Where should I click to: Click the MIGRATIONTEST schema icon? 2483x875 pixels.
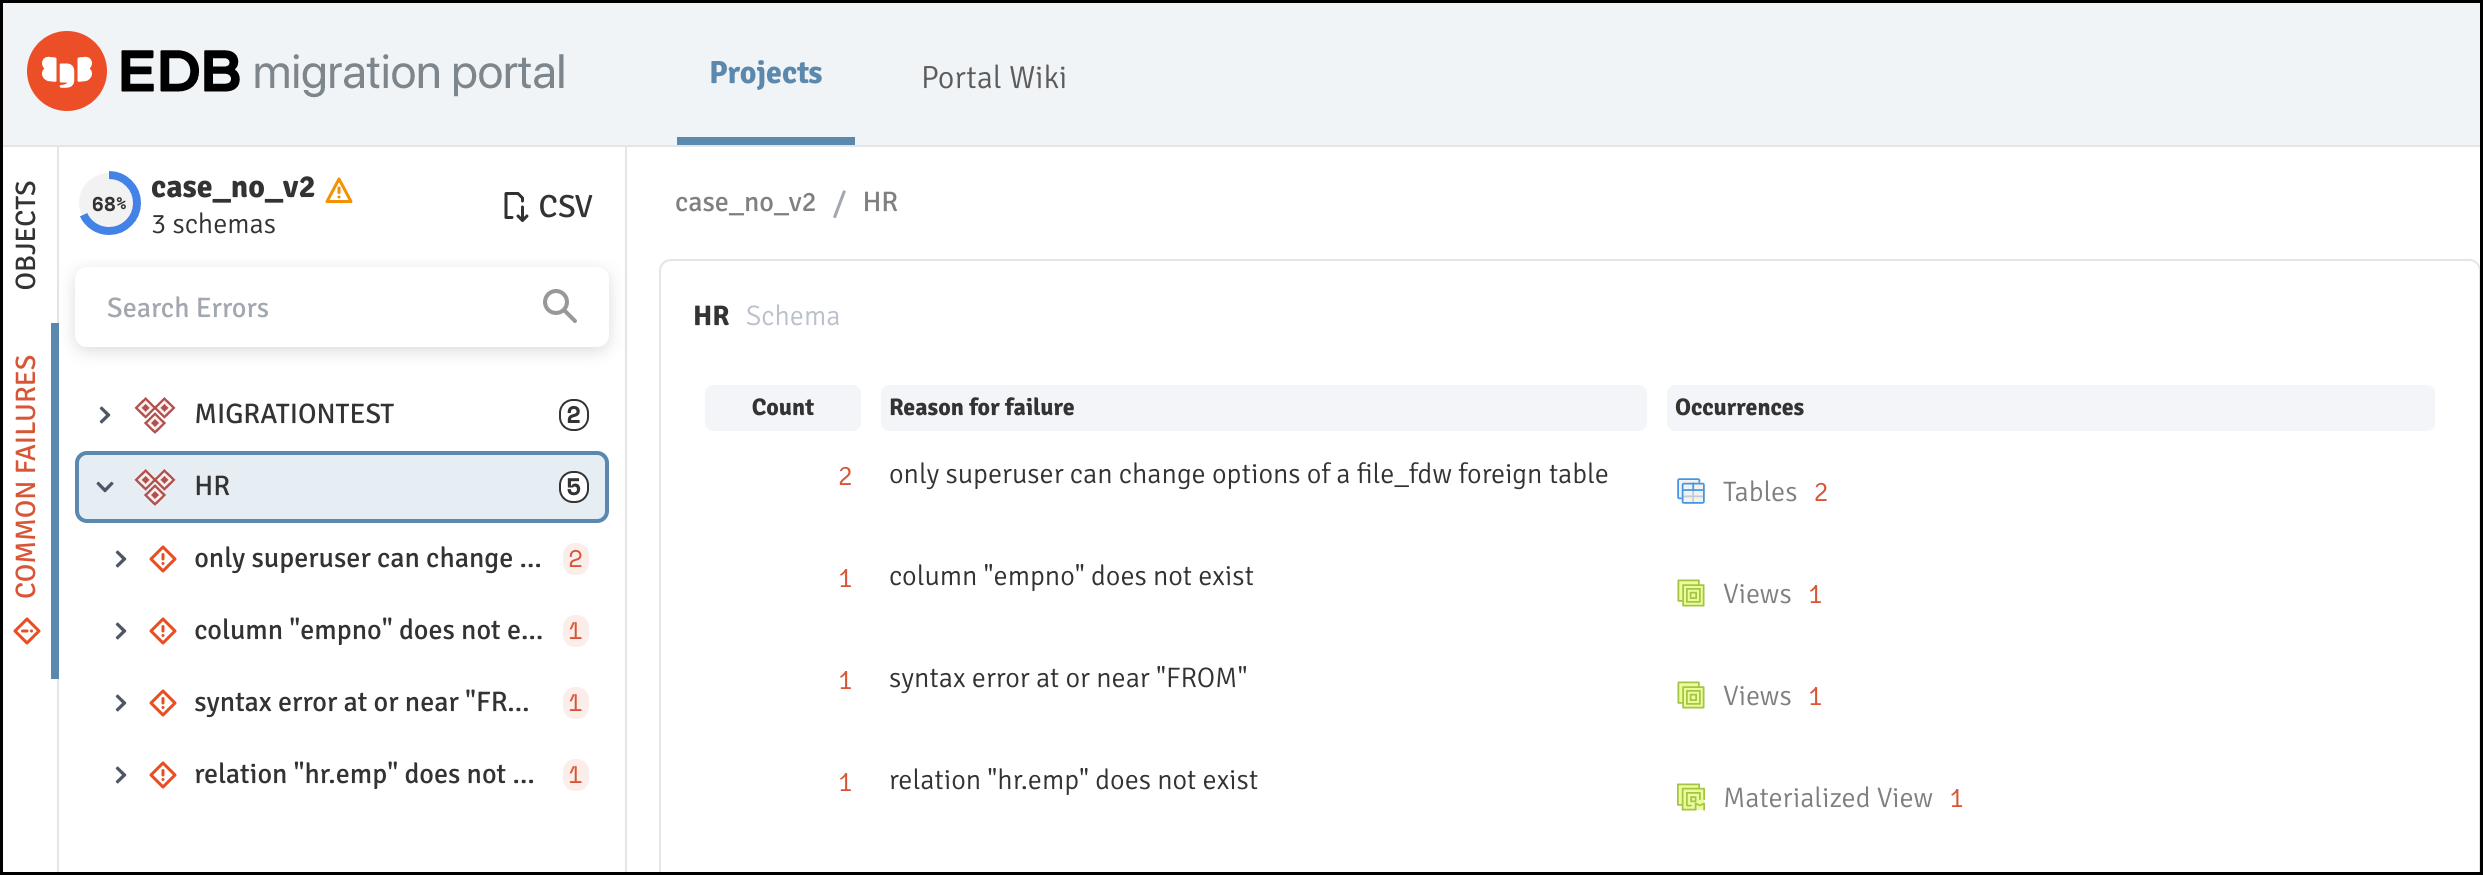155,414
